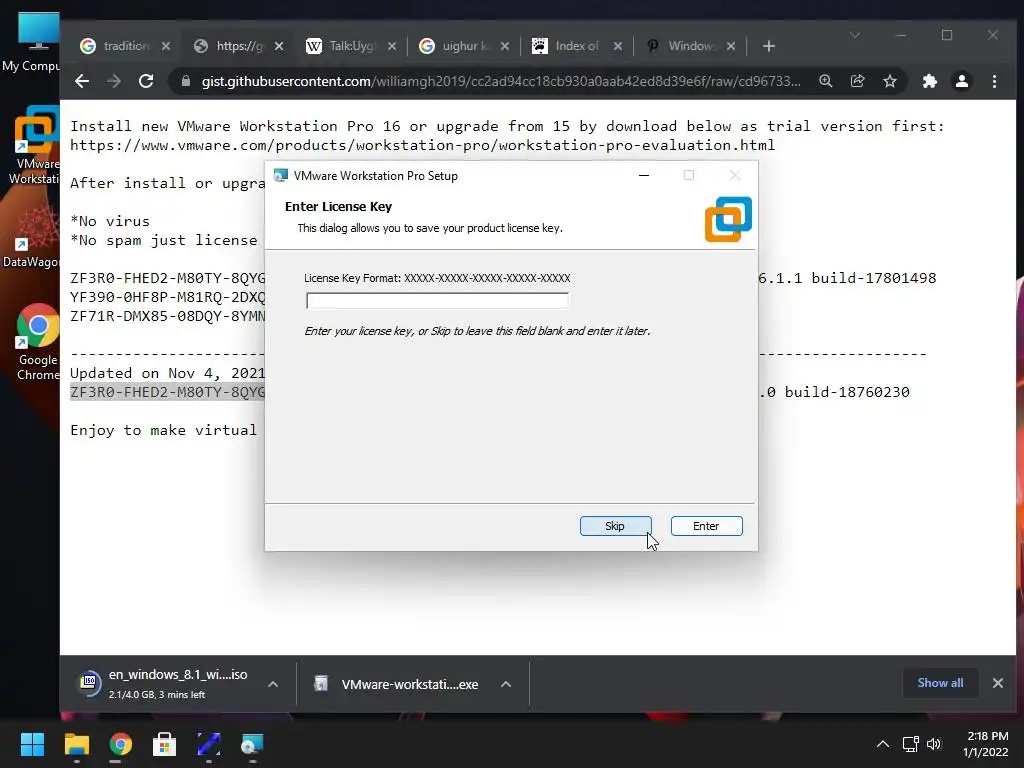Share this page via share icon
The width and height of the screenshot is (1024, 768).
857,81
